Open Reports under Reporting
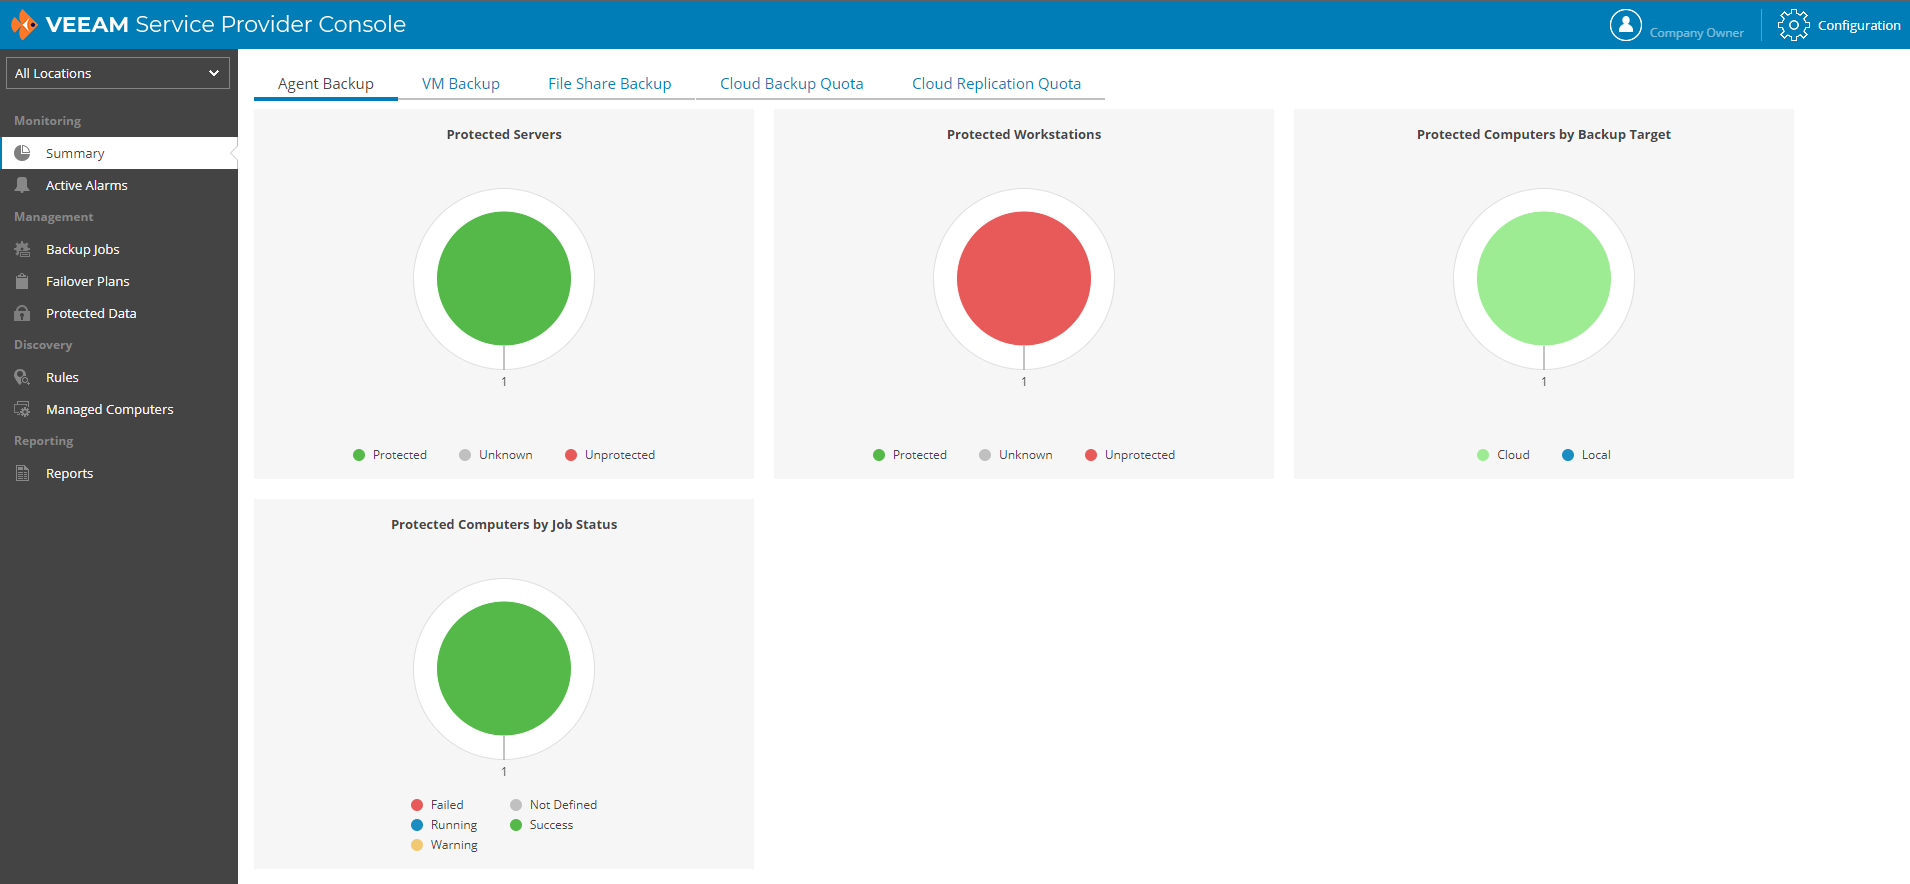 [119, 473]
